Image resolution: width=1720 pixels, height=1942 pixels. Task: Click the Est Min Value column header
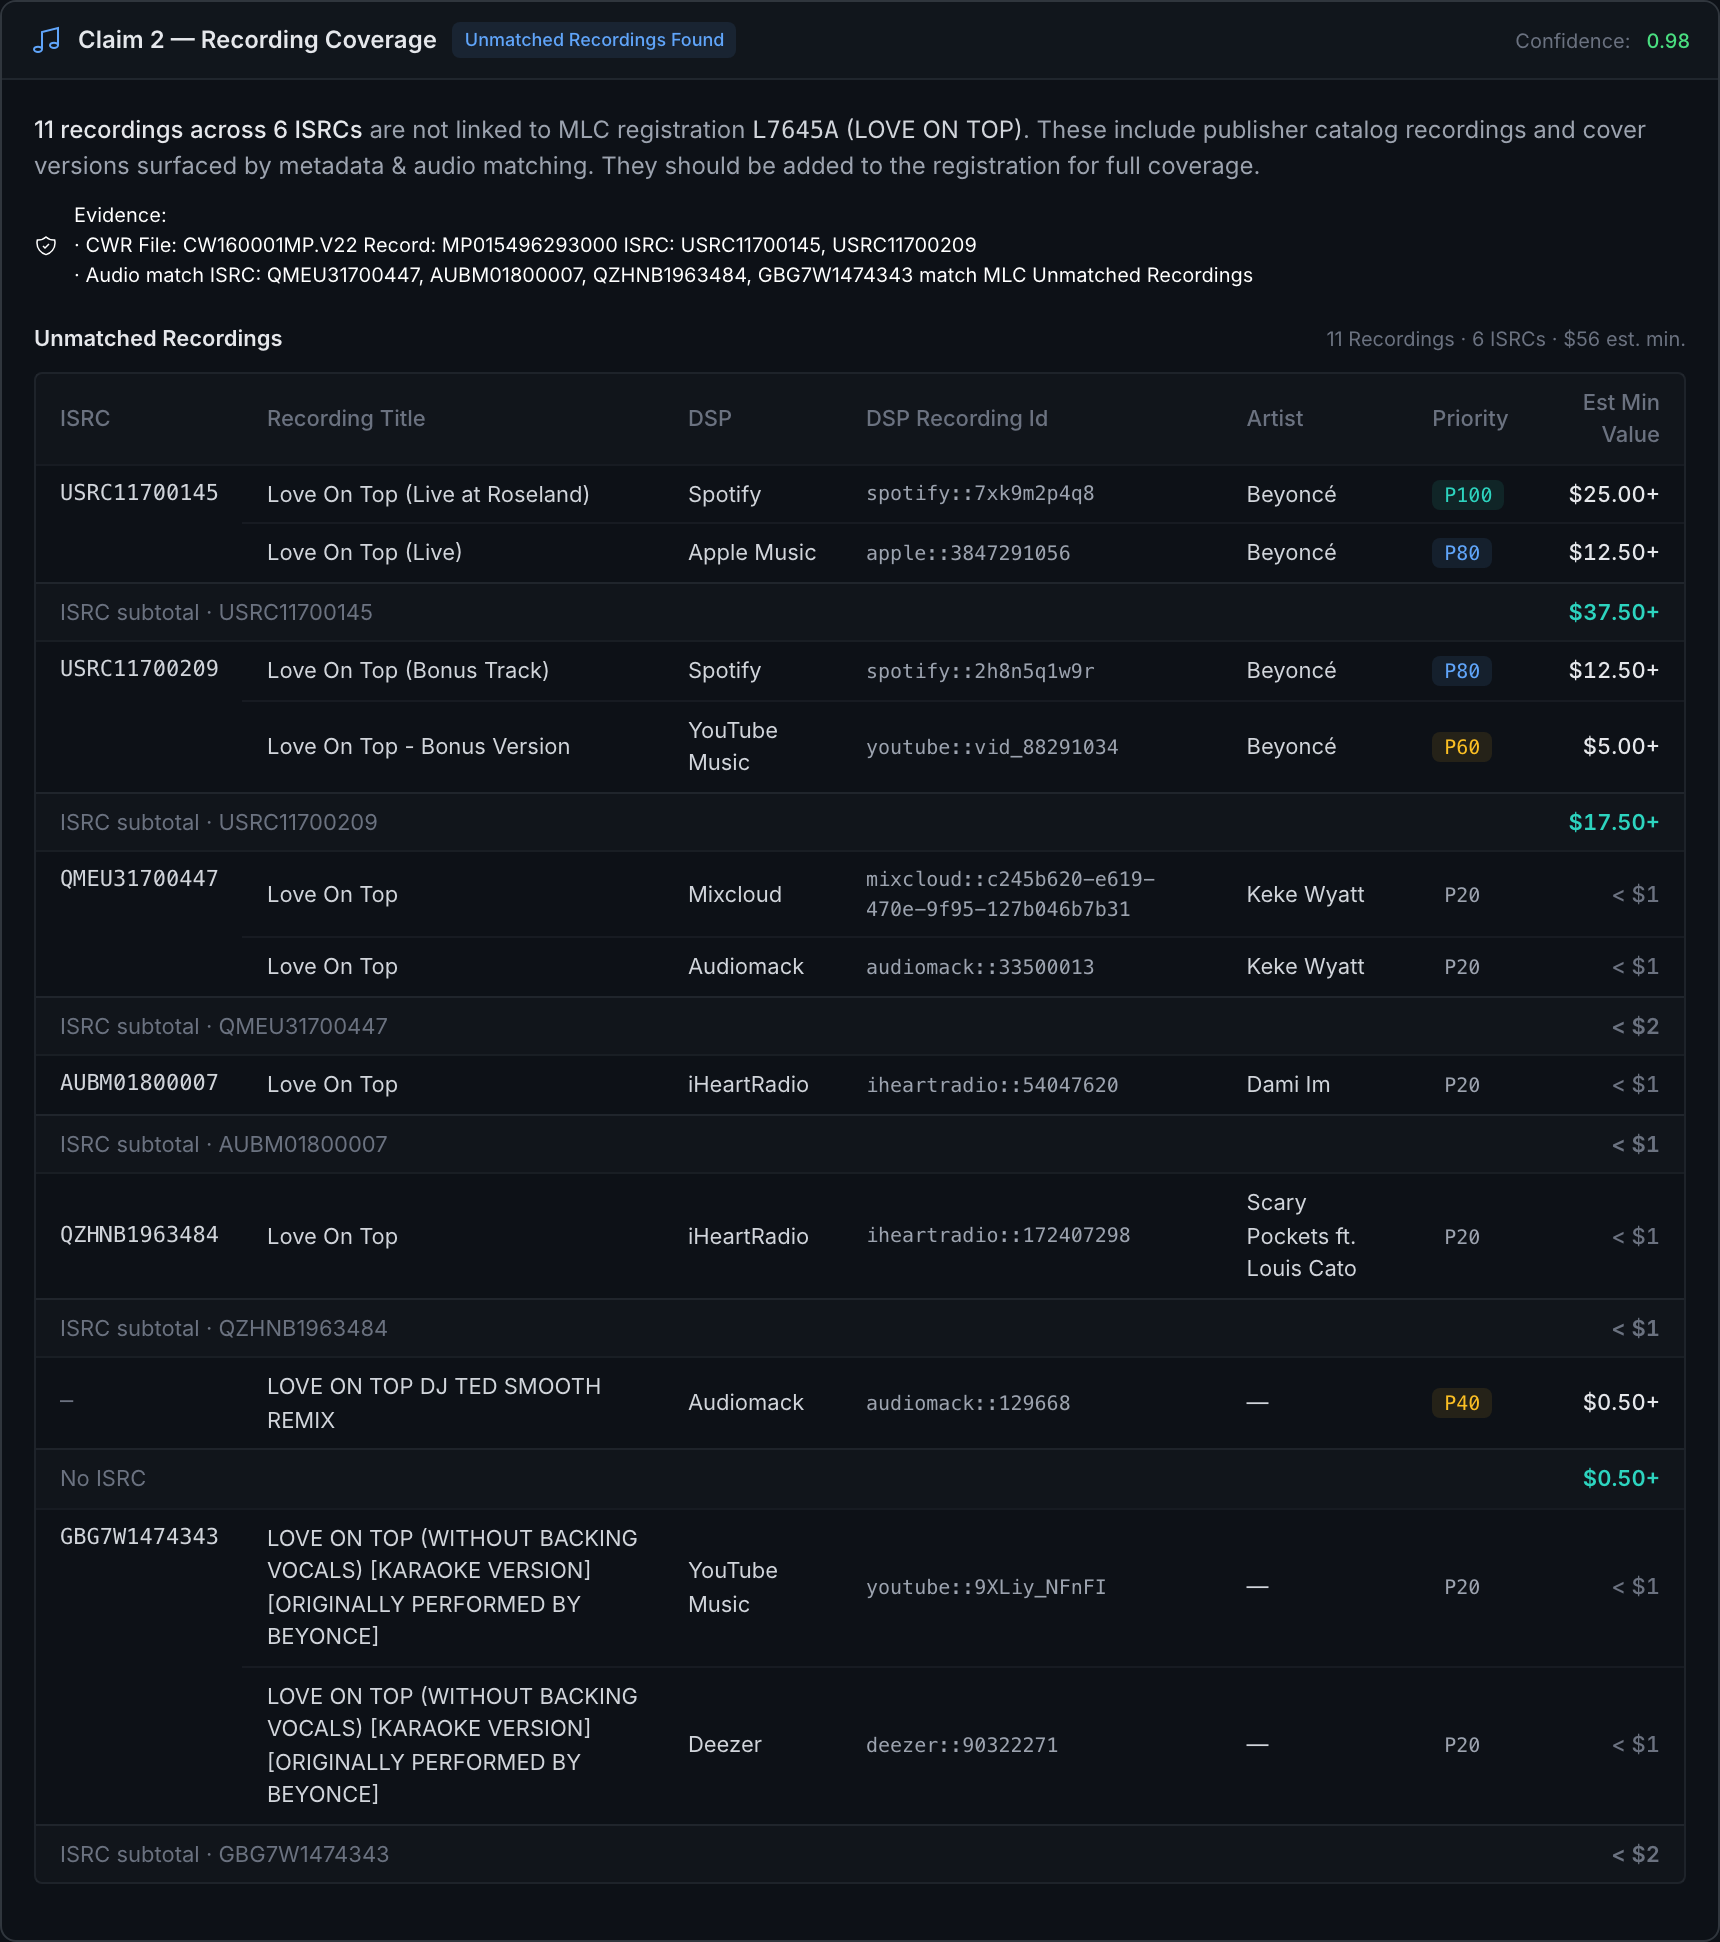[x=1620, y=418]
